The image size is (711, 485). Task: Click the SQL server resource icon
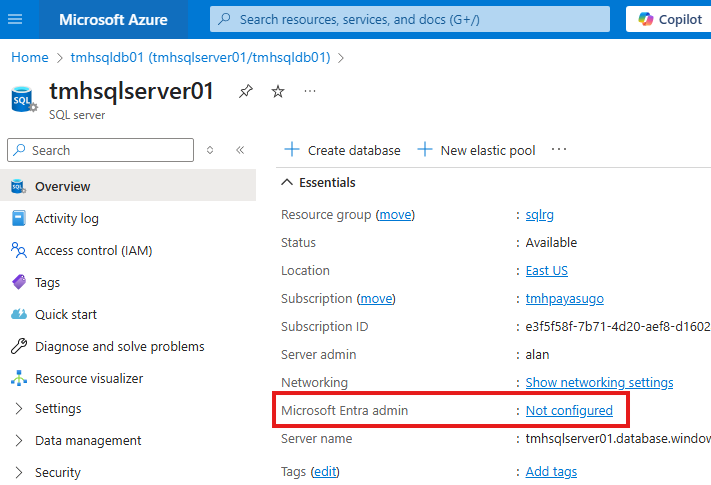[x=24, y=99]
